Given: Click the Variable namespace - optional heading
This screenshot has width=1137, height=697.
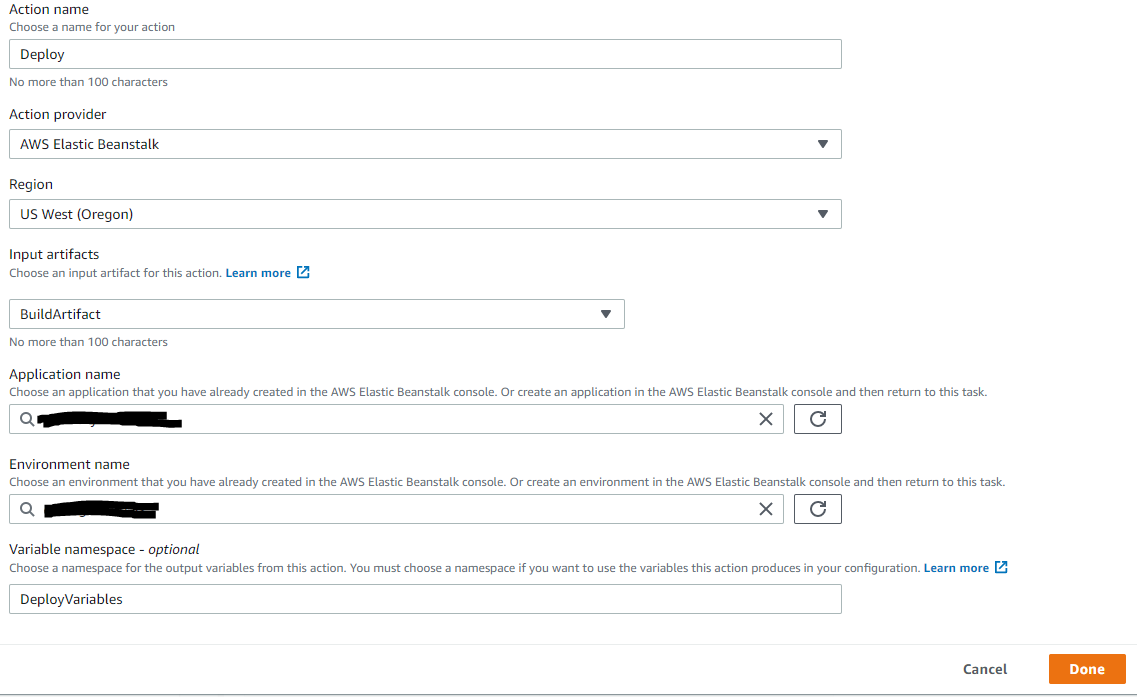Looking at the screenshot, I should pos(104,550).
